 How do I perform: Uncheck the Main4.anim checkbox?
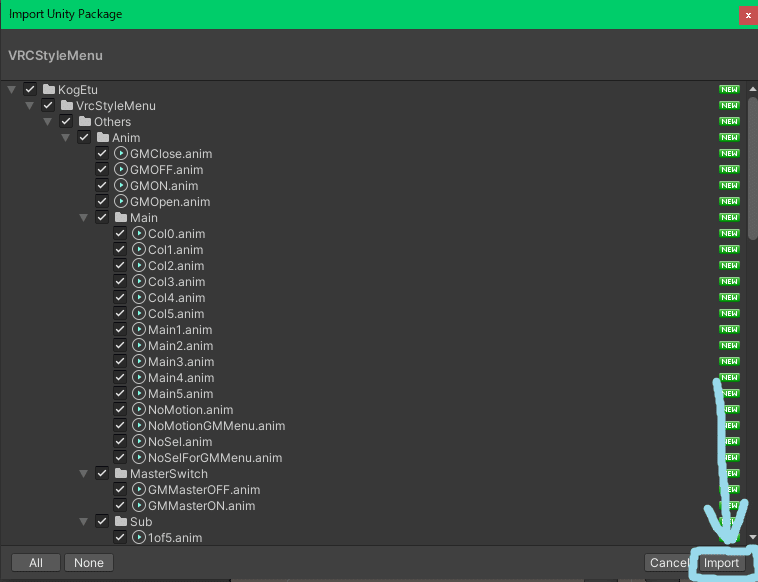(x=120, y=377)
